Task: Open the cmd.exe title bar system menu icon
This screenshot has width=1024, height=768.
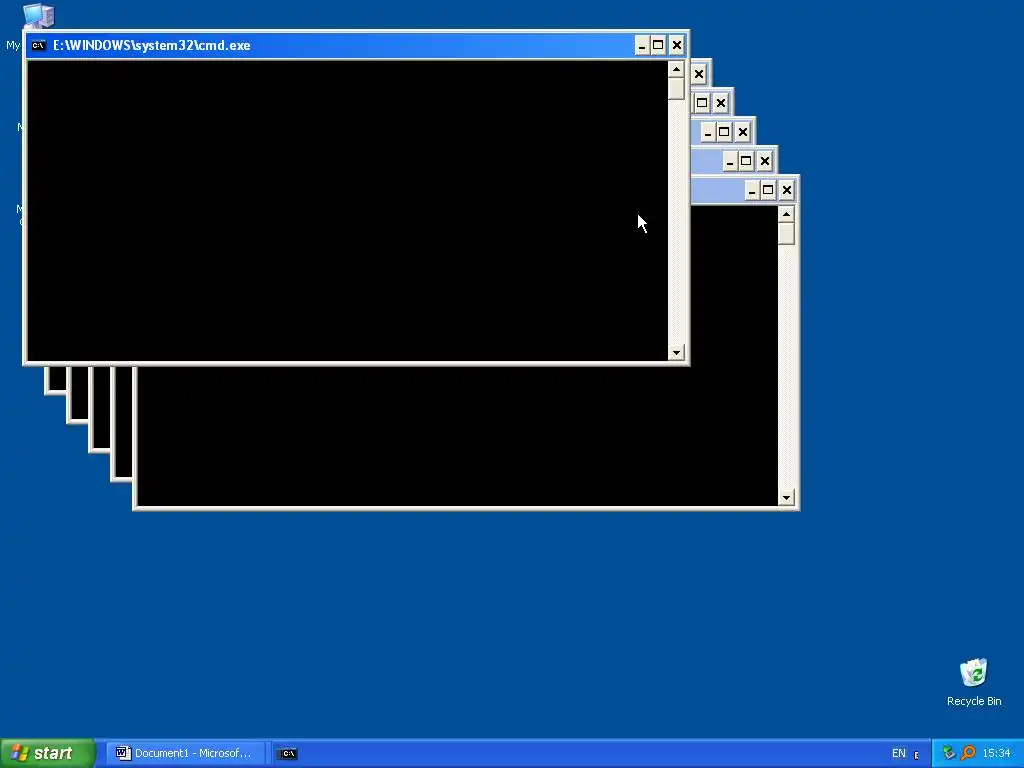Action: pyautogui.click(x=39, y=45)
